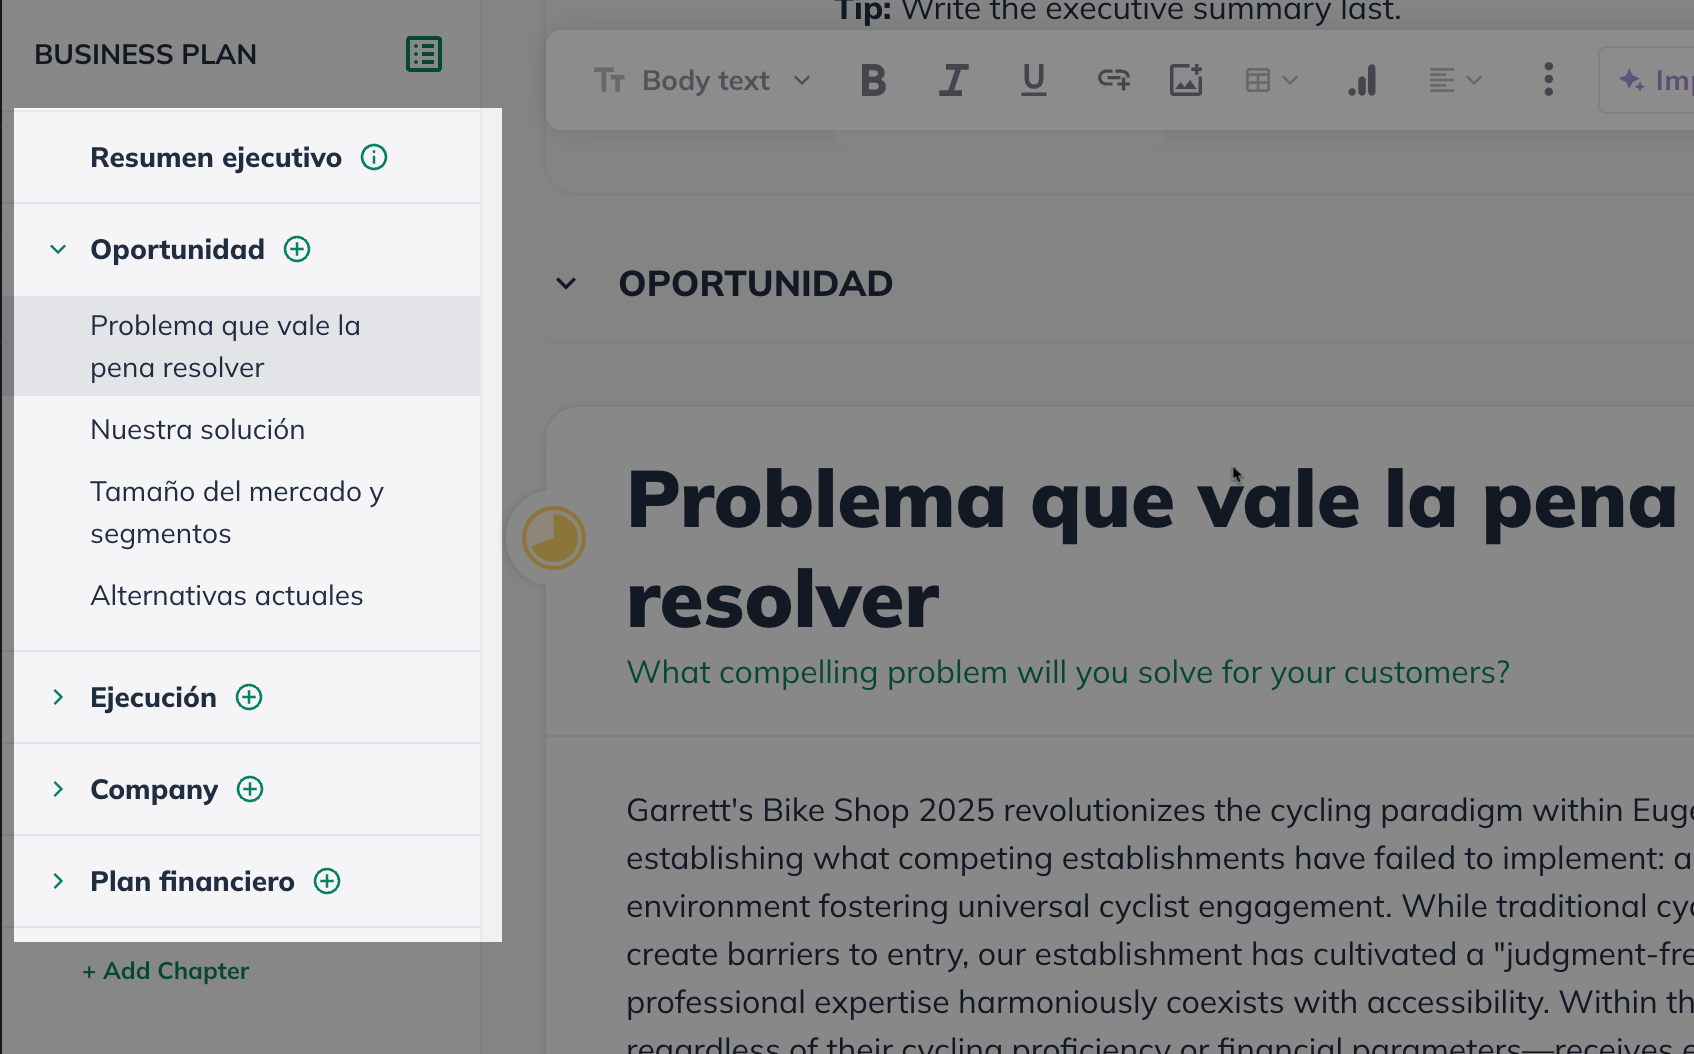This screenshot has height=1054, width=1694.
Task: Click the circular progress indicator
Action: (552, 538)
